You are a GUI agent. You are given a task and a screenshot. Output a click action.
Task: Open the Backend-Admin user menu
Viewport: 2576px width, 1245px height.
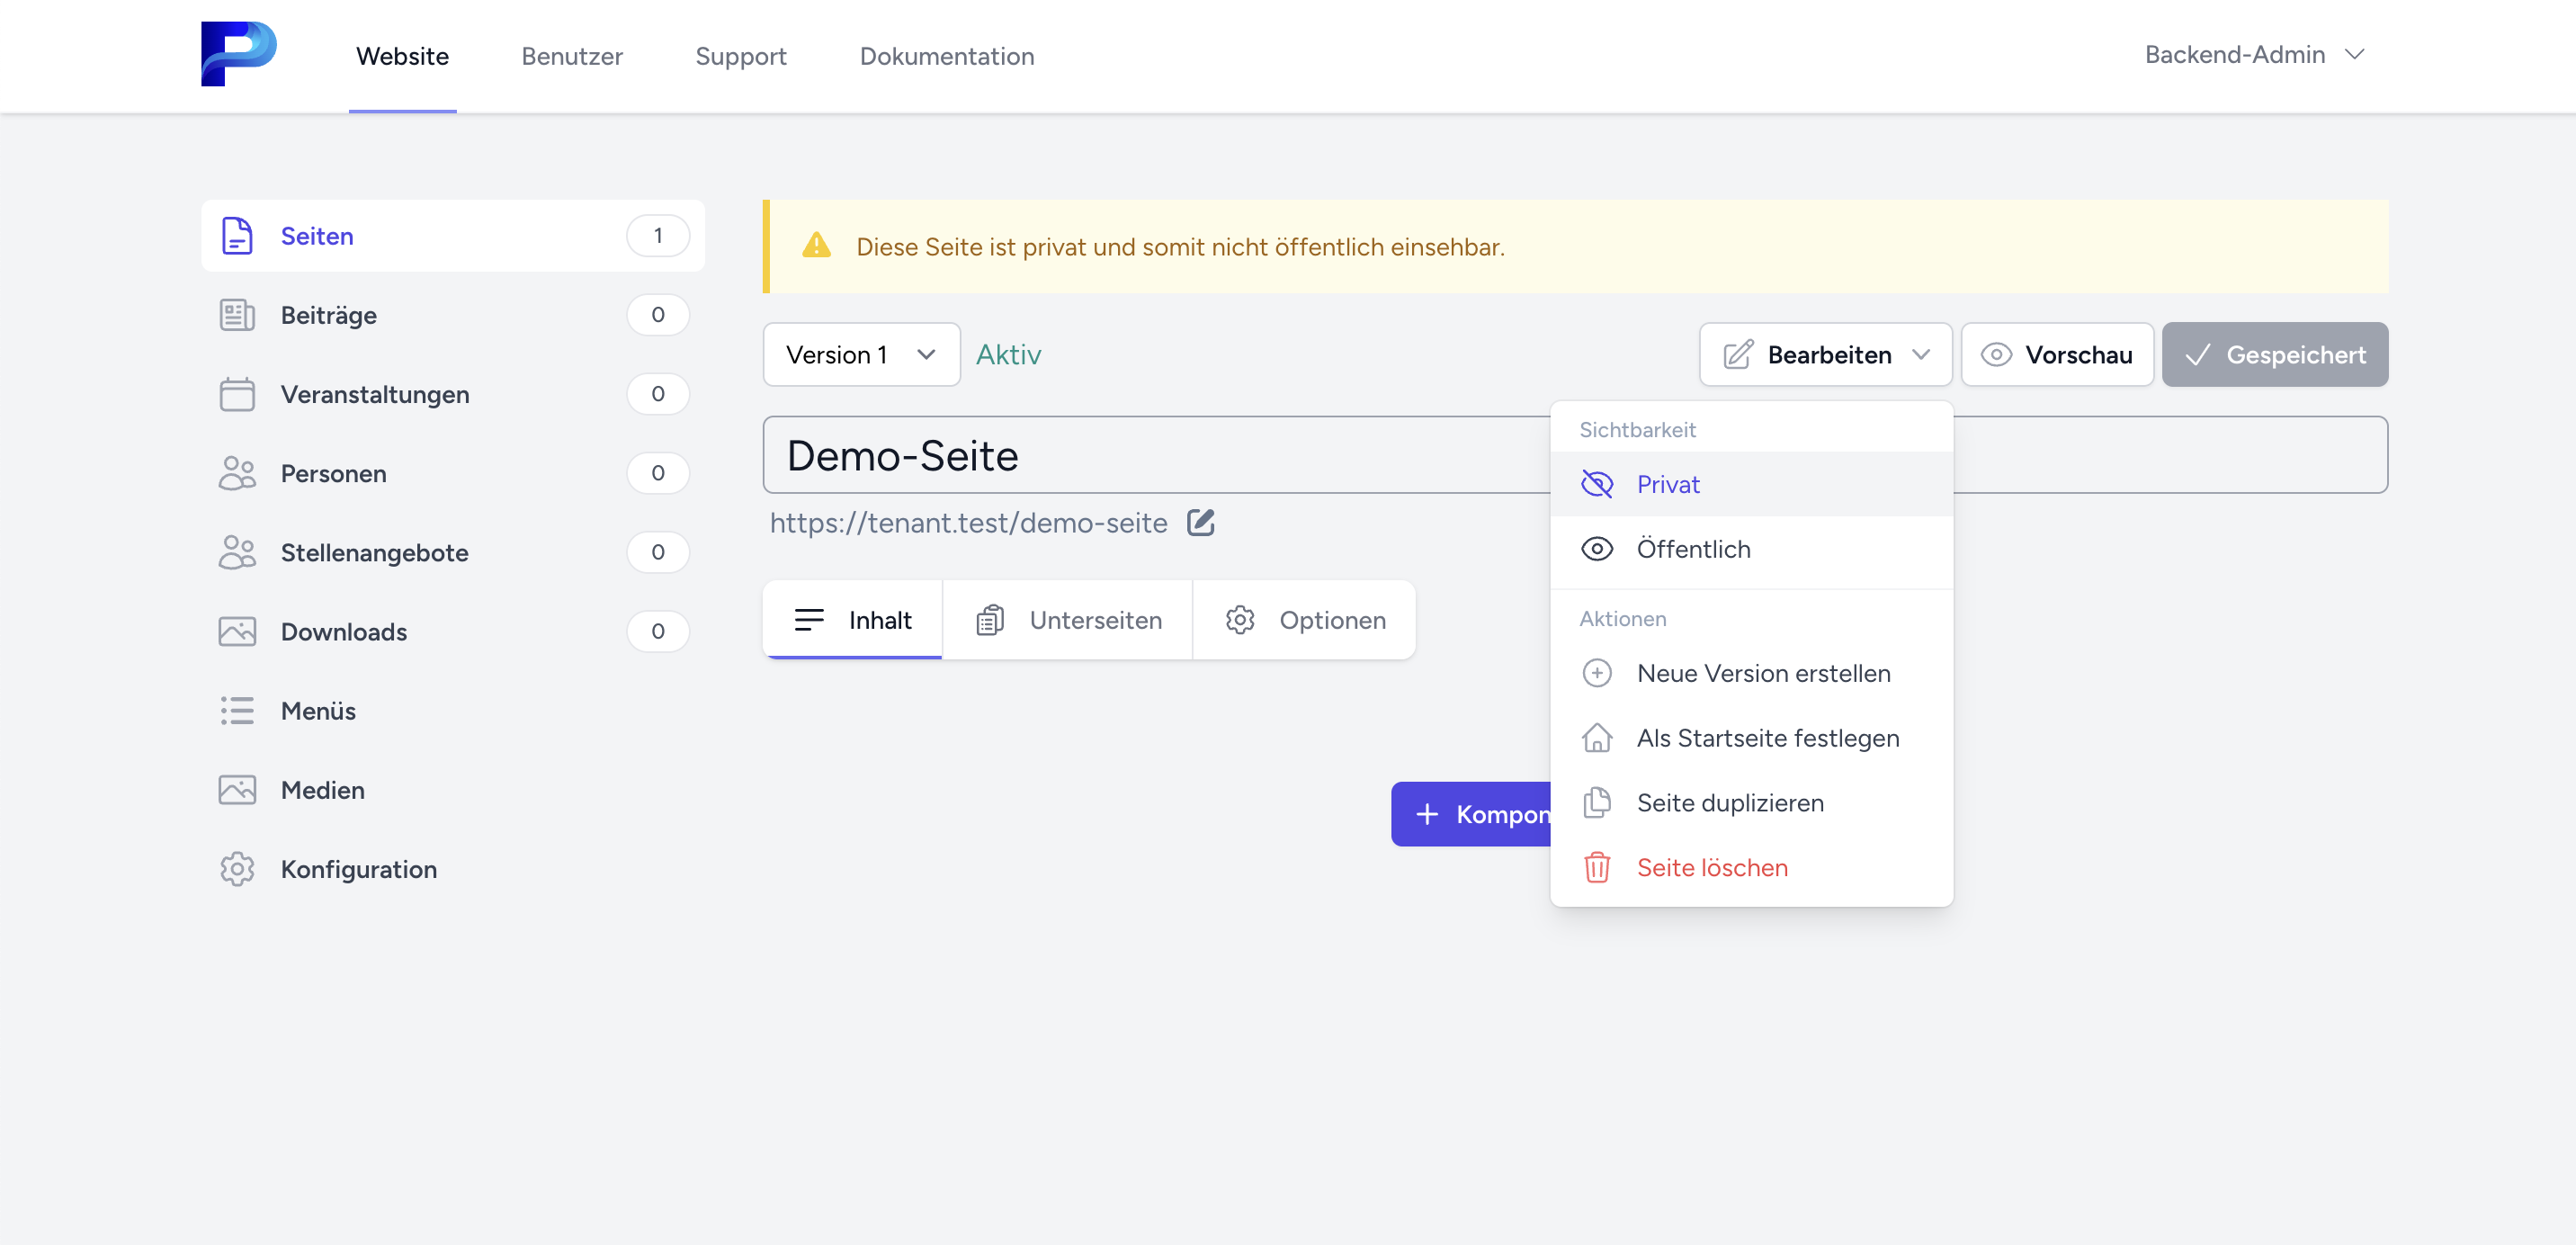pos(2253,54)
